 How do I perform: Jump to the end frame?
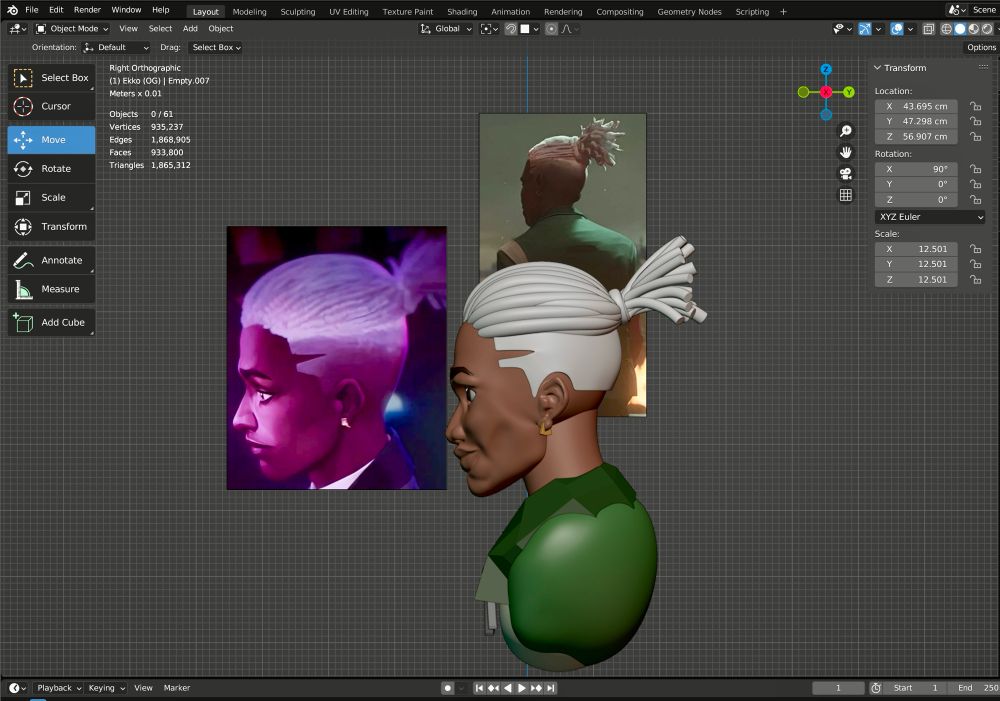point(551,688)
